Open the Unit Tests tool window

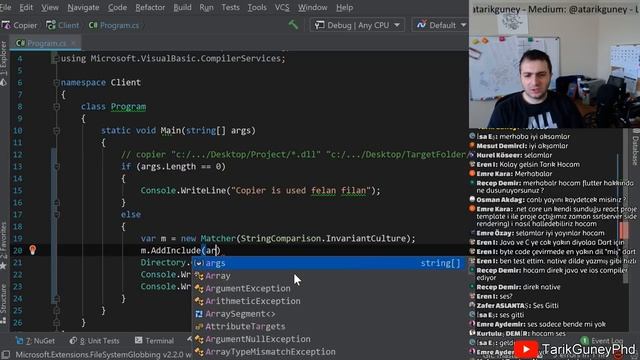click(x=94, y=340)
